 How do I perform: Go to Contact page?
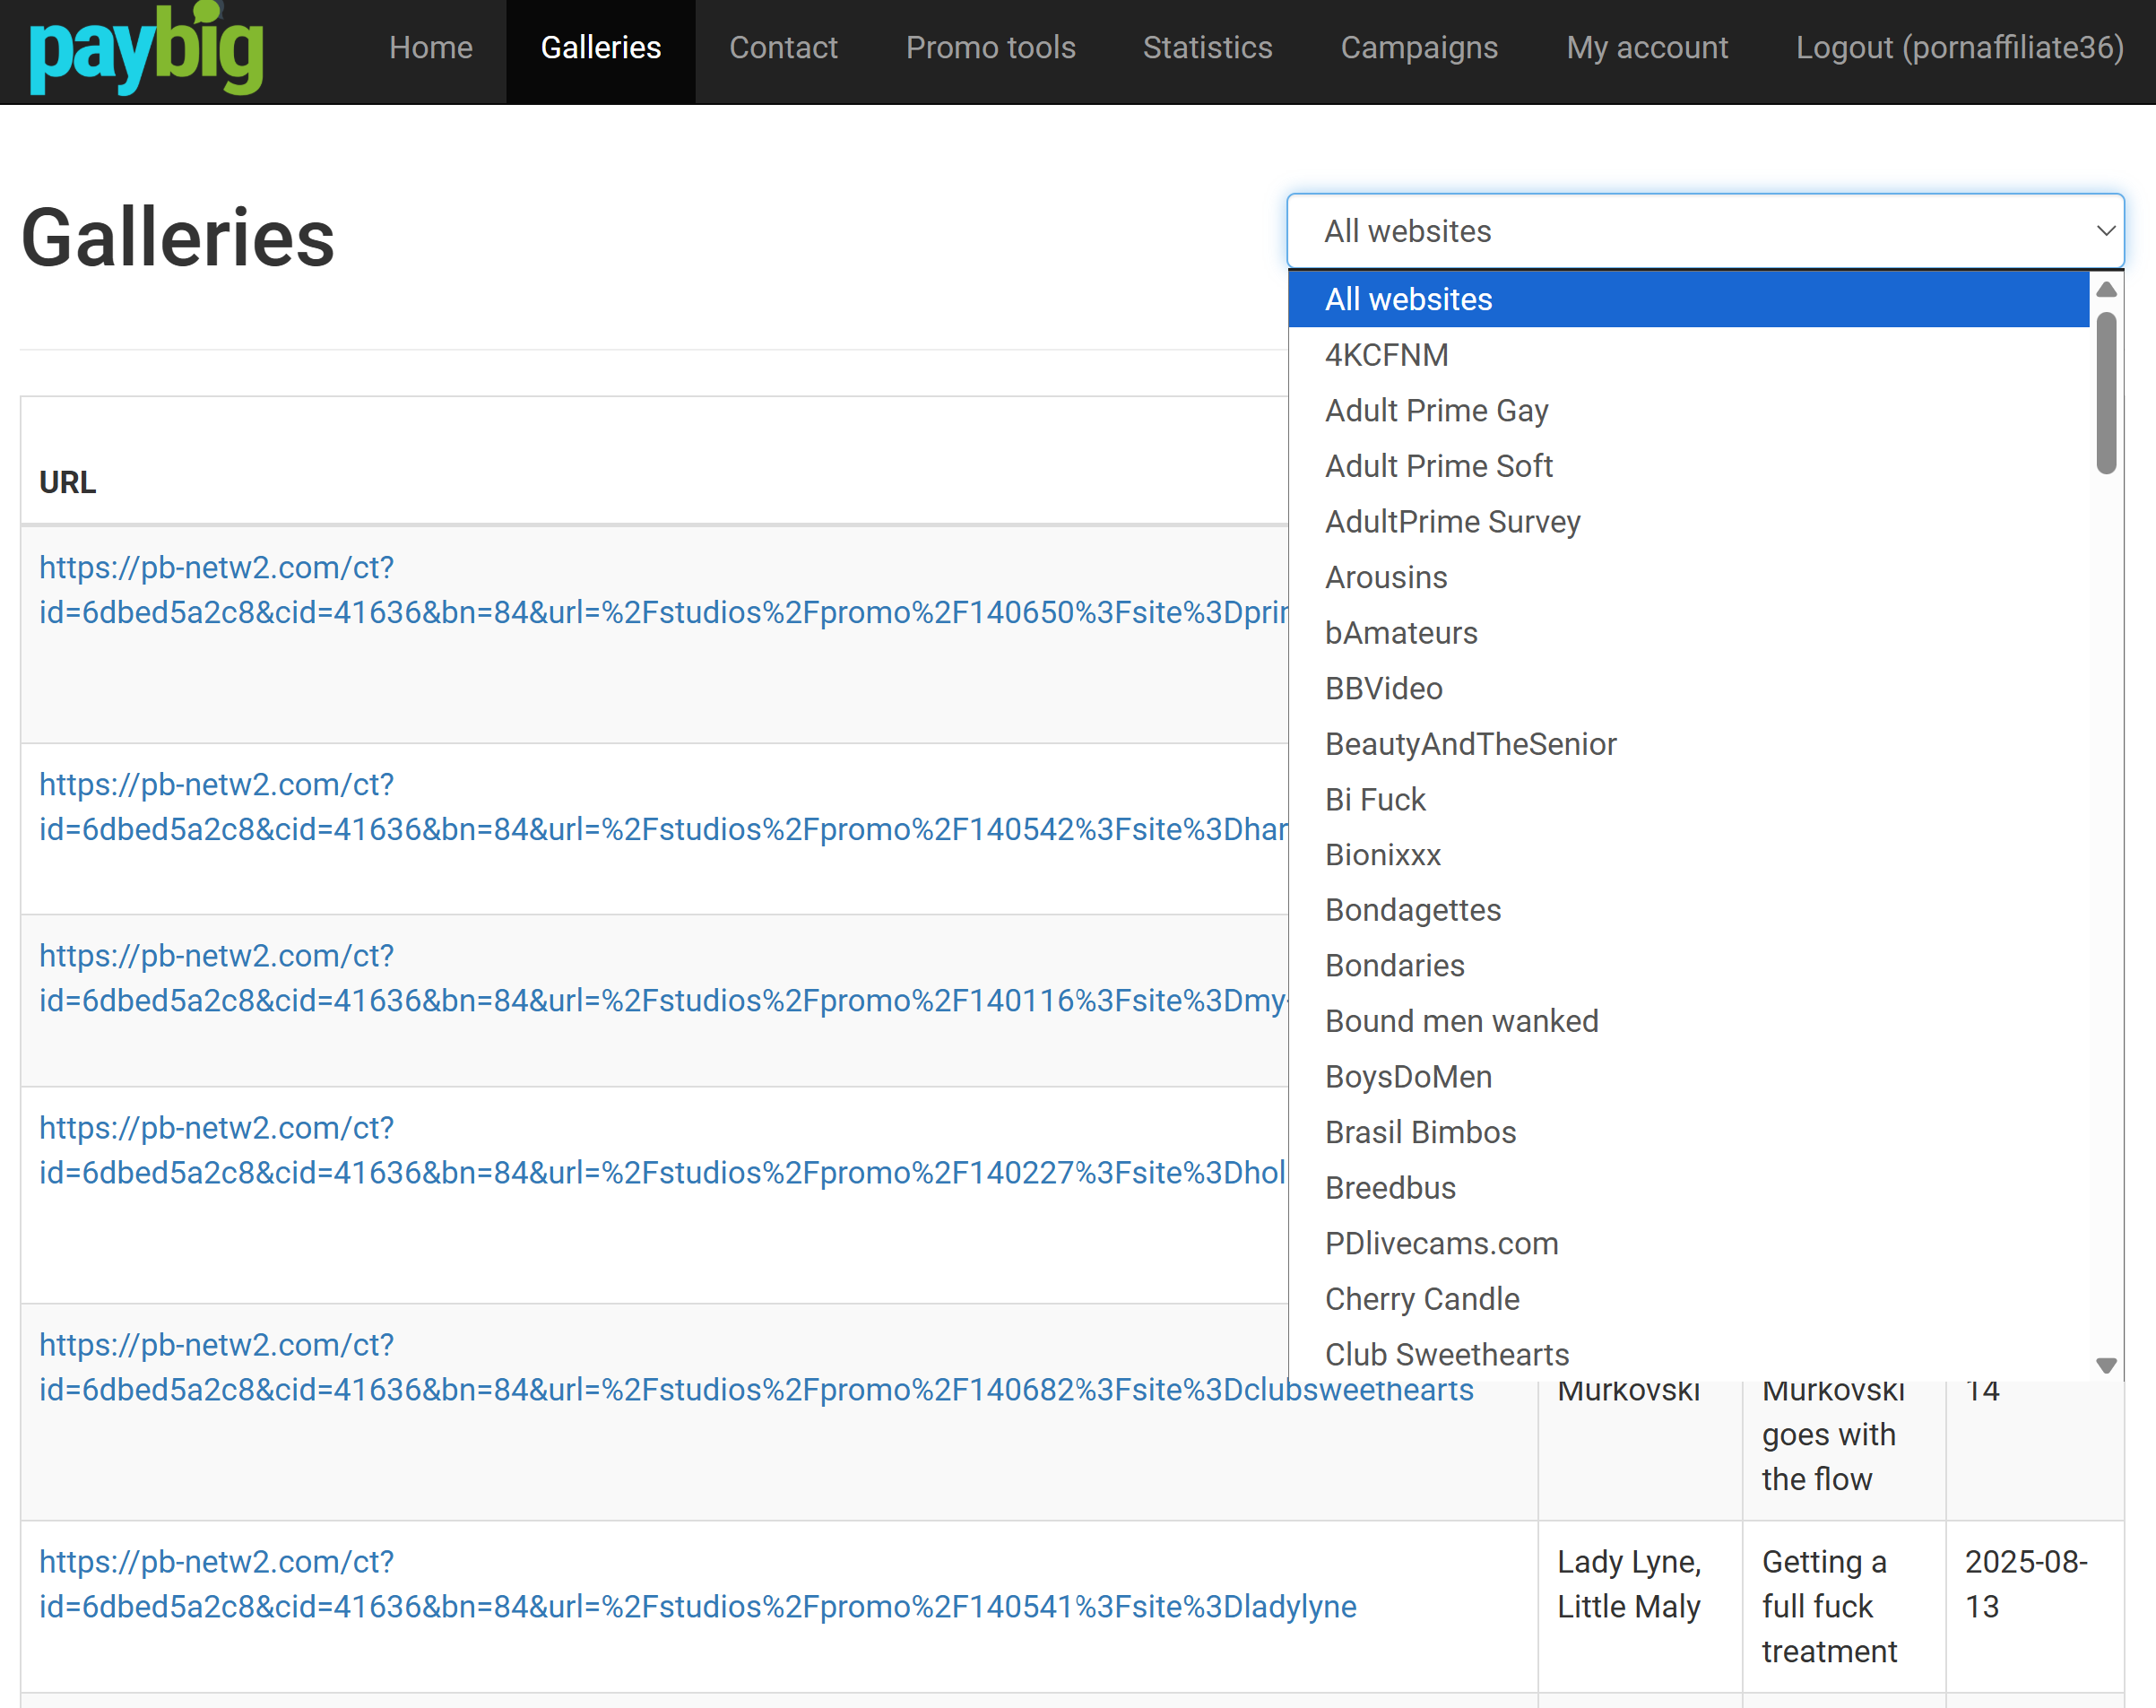point(783,48)
